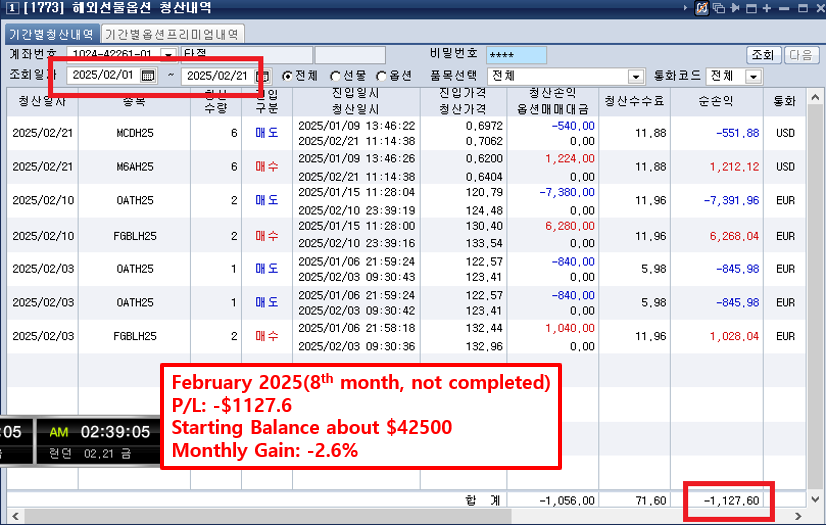Switch to 기간별청산내역 tab
This screenshot has height=525, width=826.
(50, 34)
